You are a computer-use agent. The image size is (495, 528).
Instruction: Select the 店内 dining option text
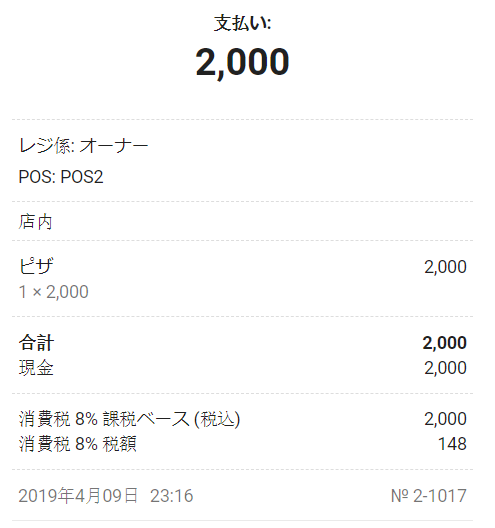click(35, 222)
